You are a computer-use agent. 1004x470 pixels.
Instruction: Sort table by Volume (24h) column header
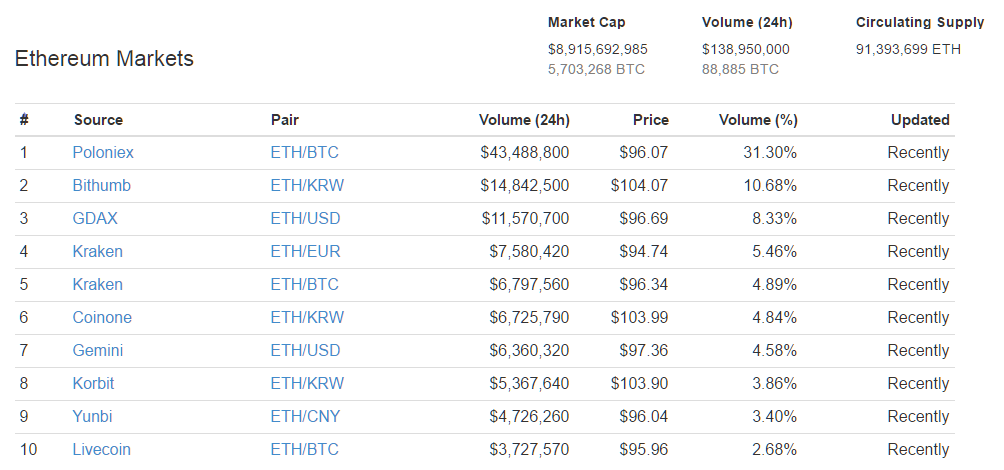(x=524, y=120)
